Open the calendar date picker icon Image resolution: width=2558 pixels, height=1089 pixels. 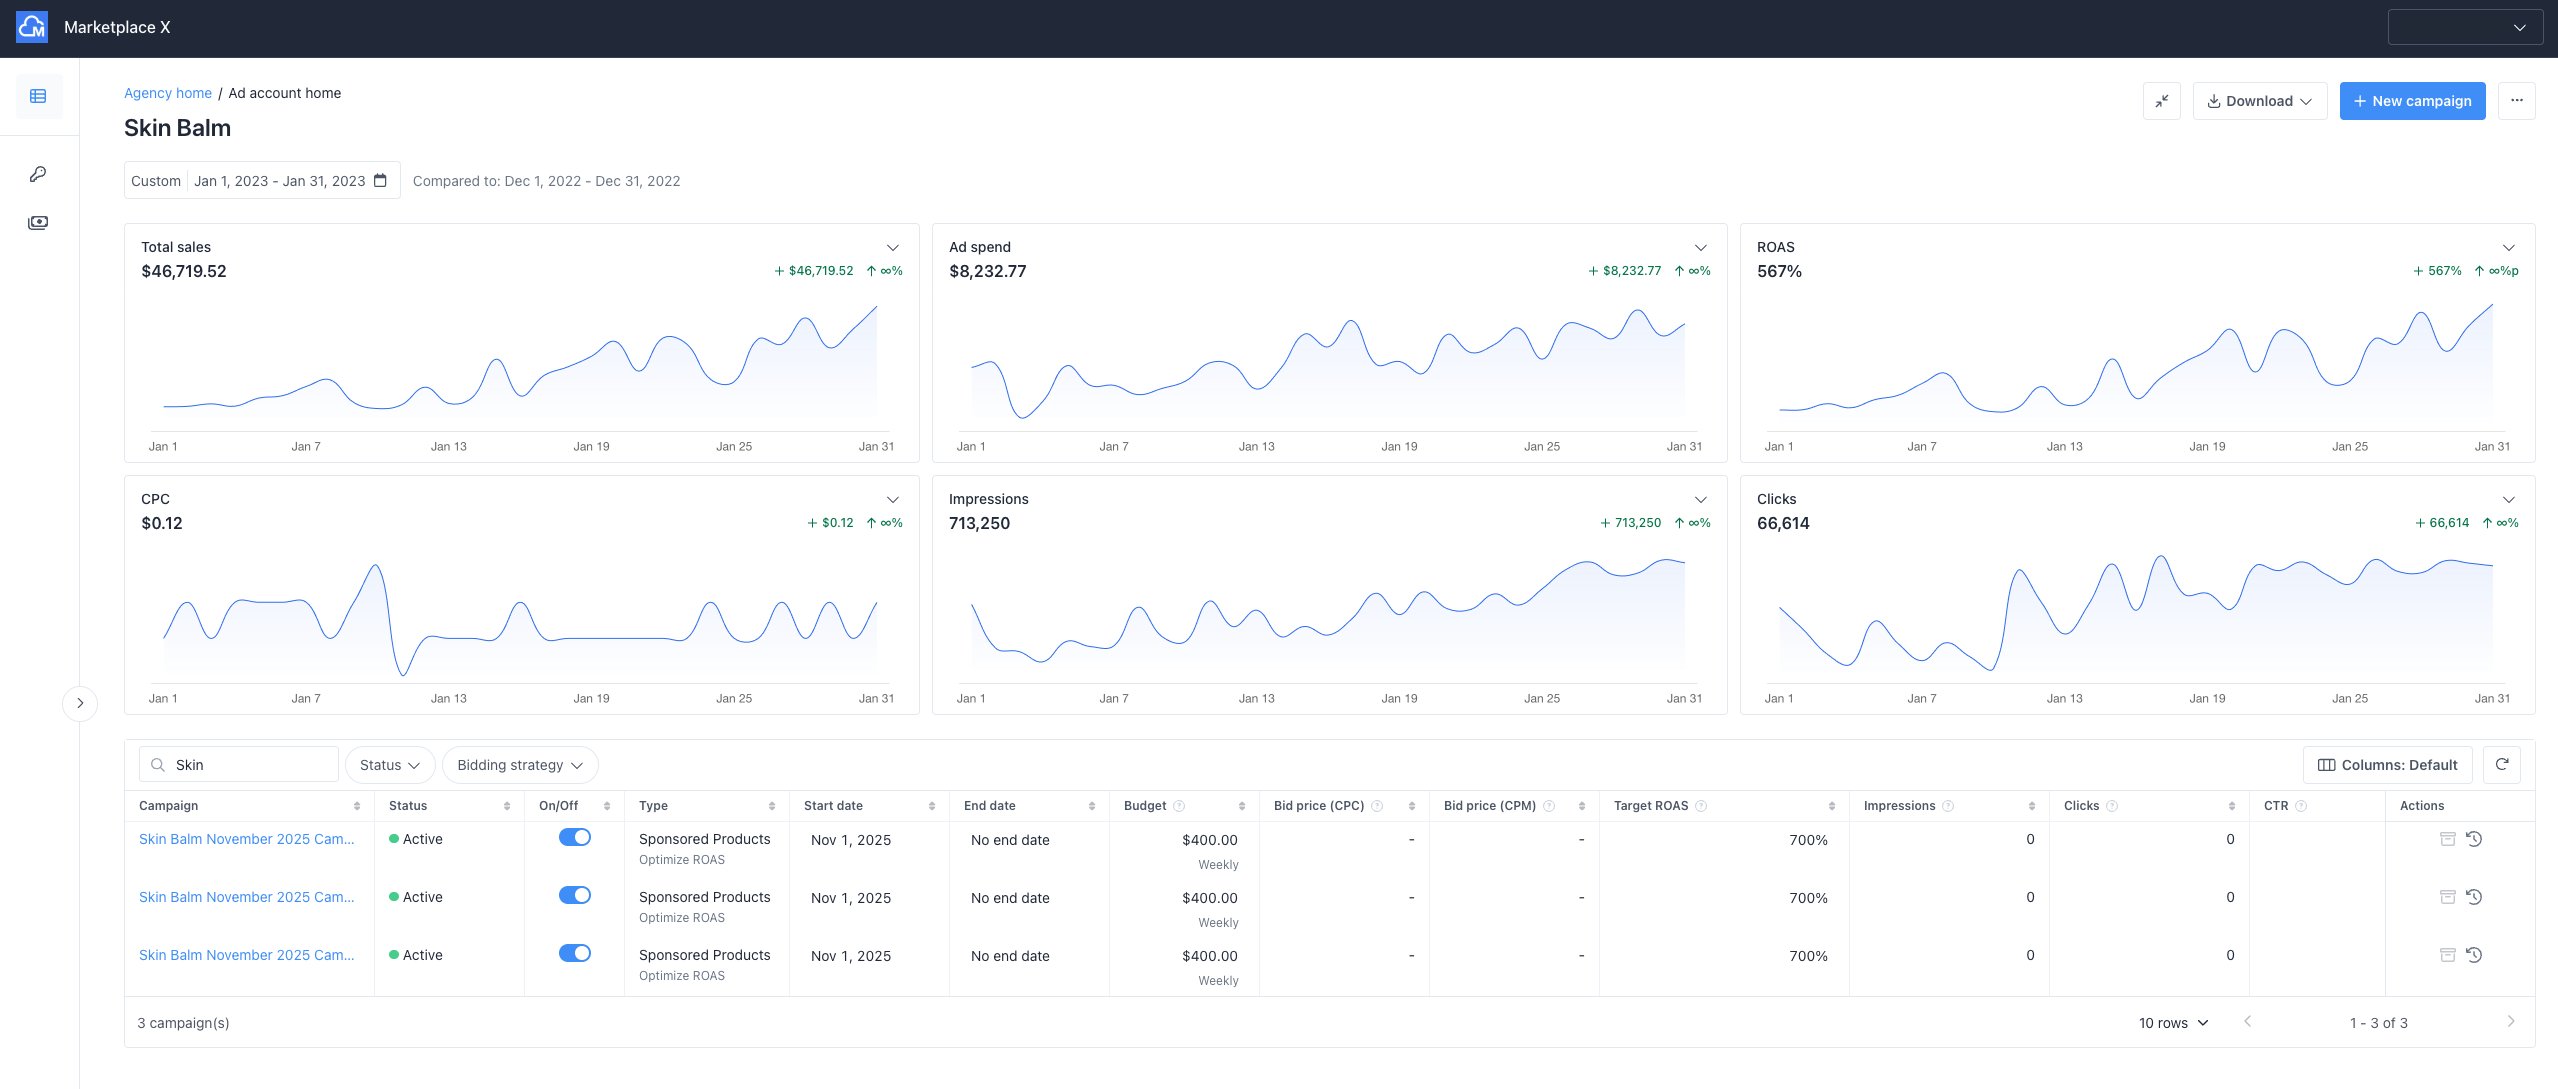click(x=381, y=180)
